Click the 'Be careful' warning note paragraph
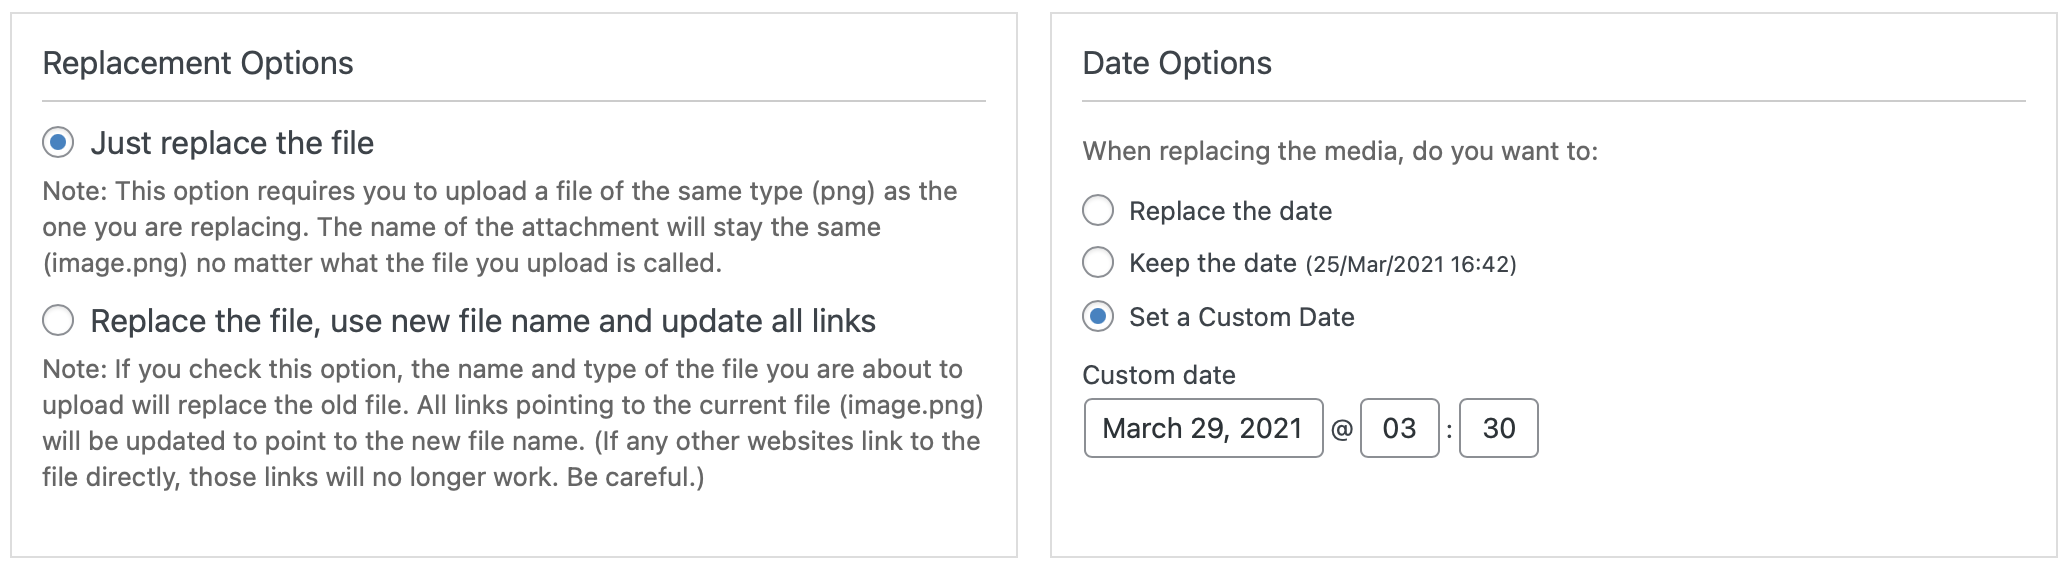 point(510,423)
